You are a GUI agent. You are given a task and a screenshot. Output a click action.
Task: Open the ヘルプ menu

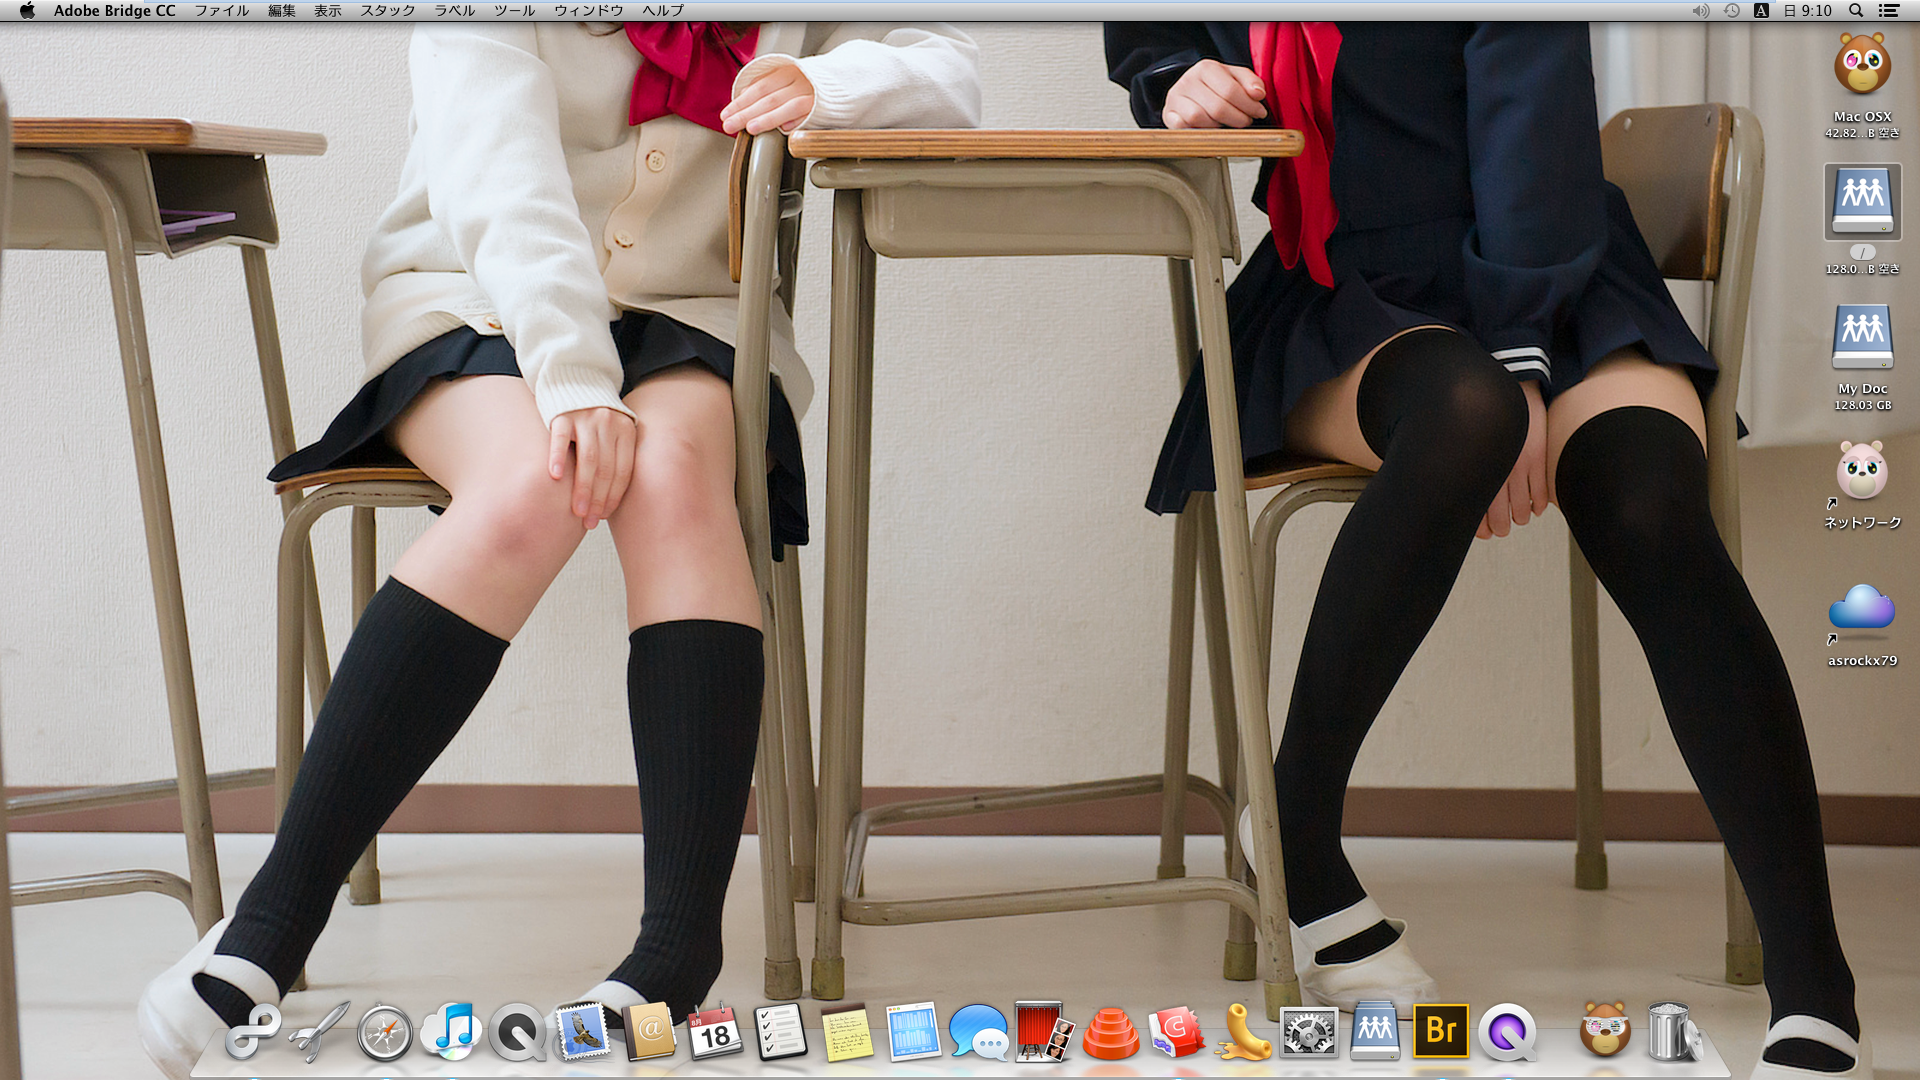point(662,10)
